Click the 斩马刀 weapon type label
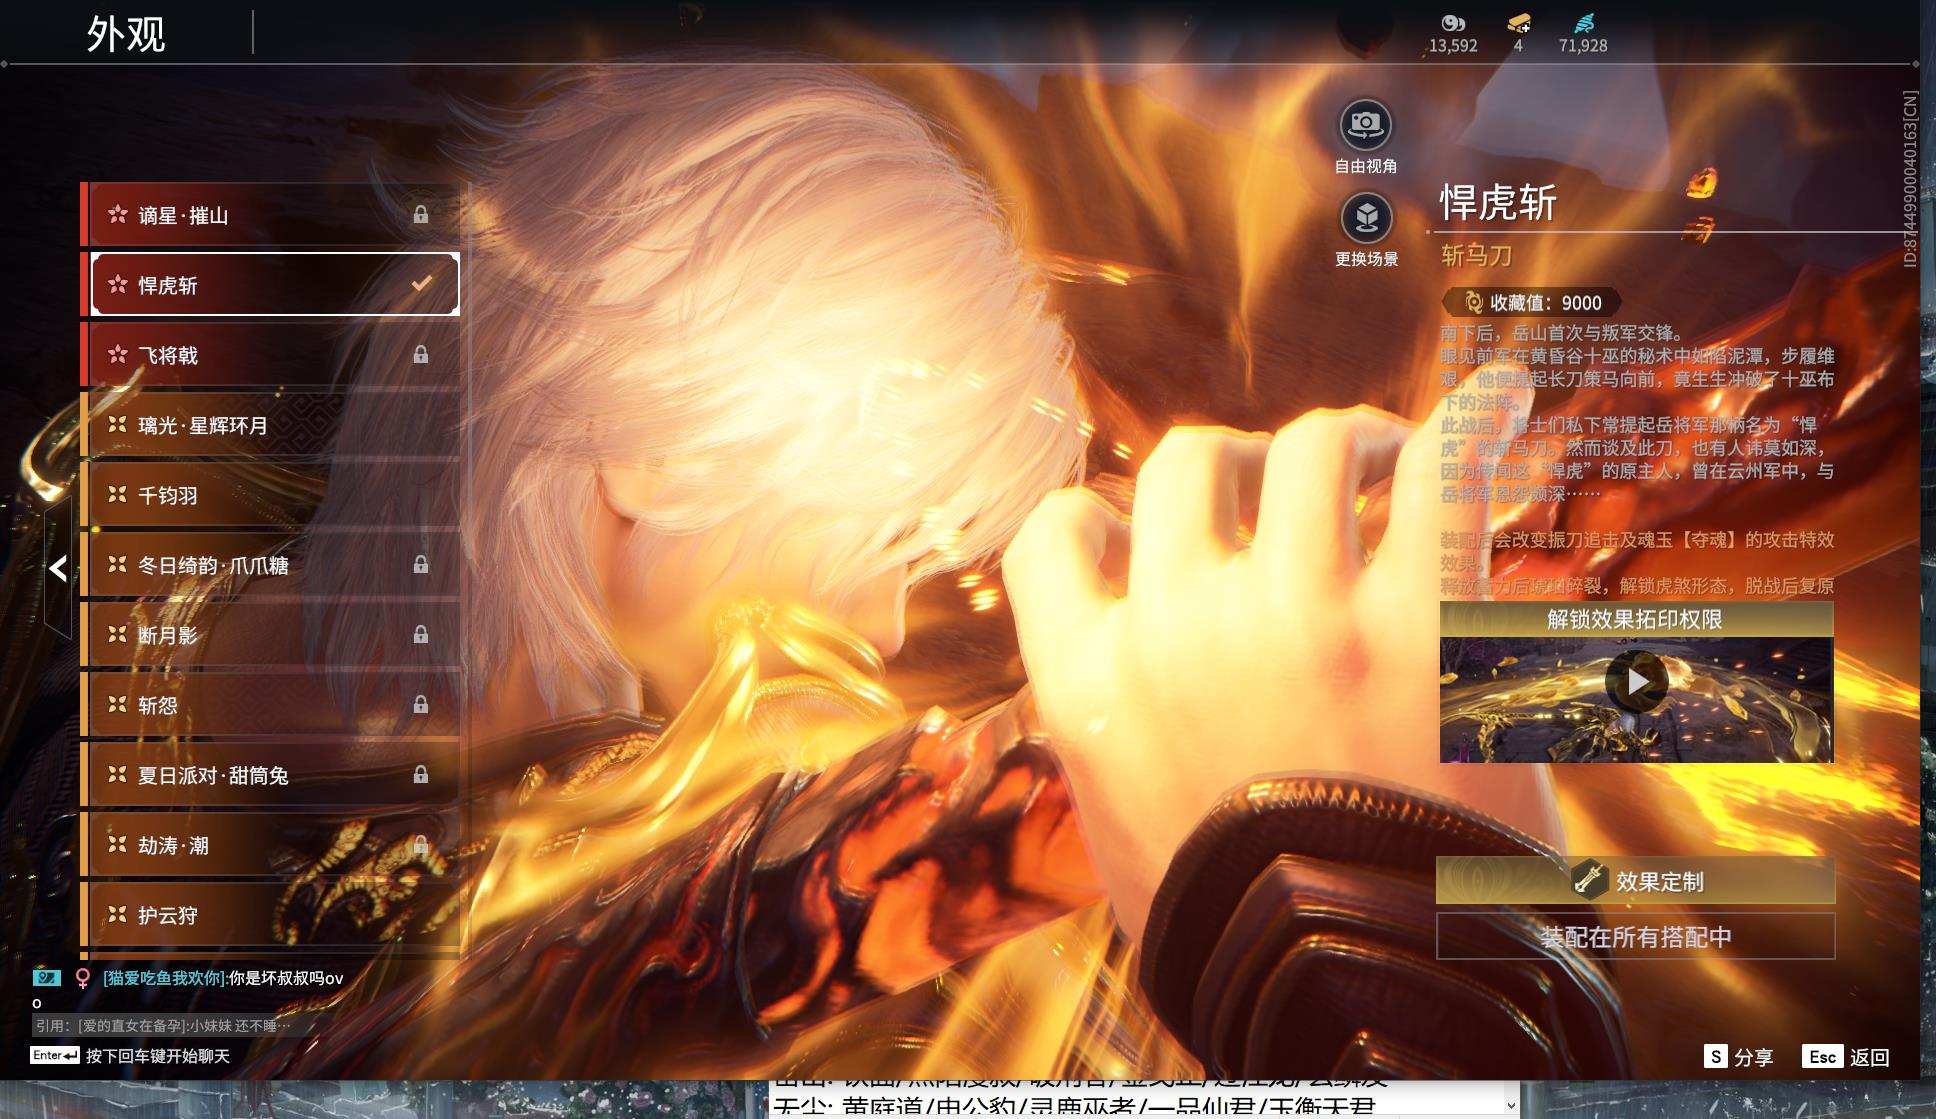Viewport: 1936px width, 1119px height. point(1476,256)
